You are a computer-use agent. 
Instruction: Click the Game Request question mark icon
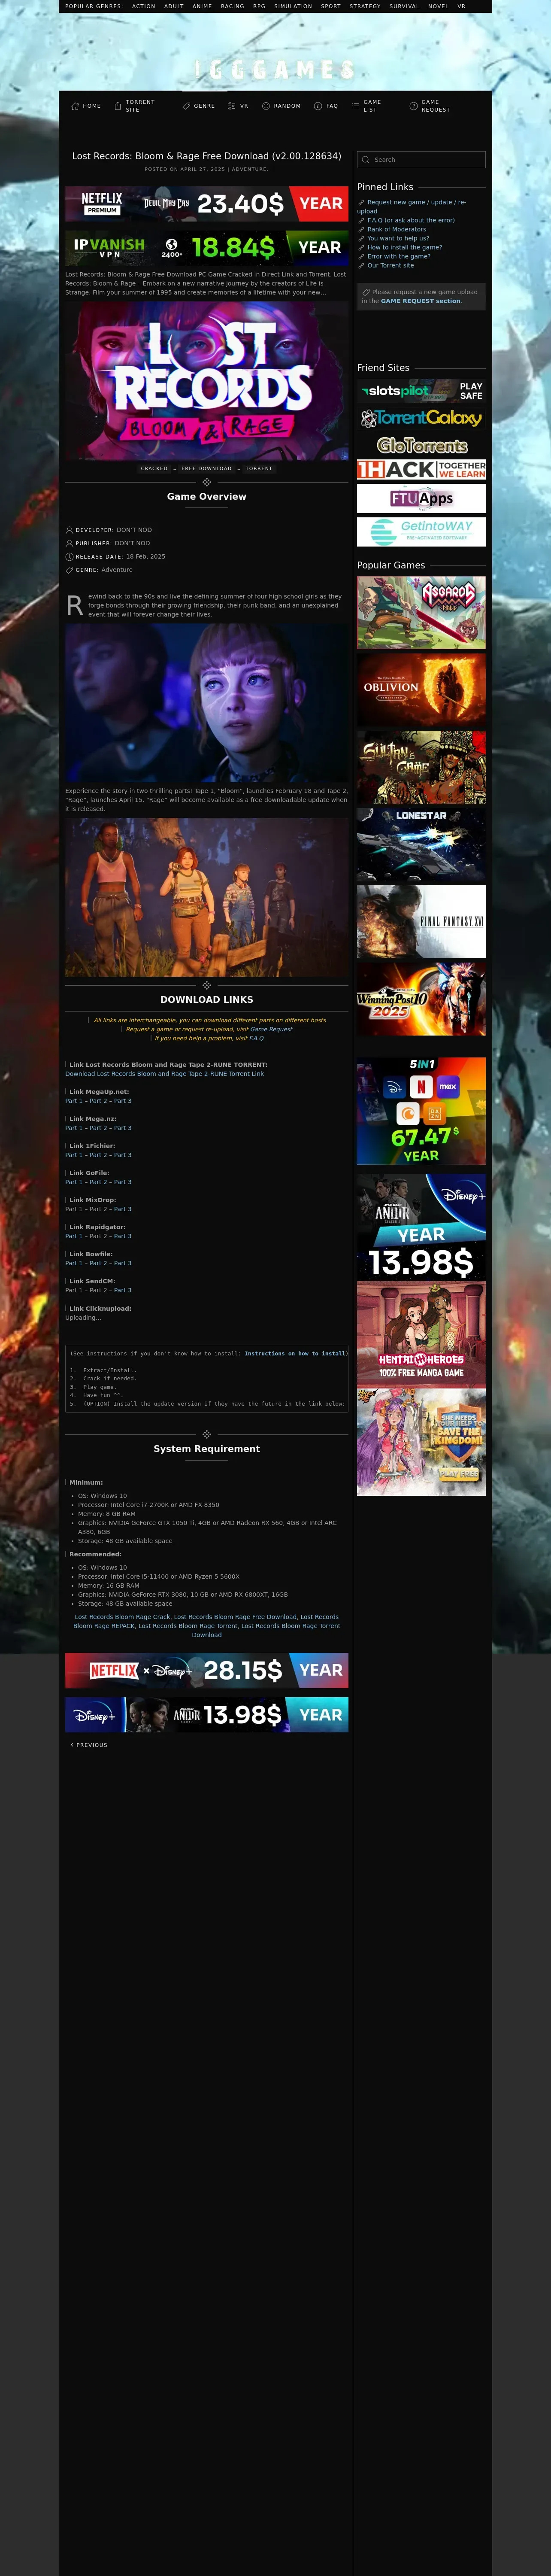[414, 106]
